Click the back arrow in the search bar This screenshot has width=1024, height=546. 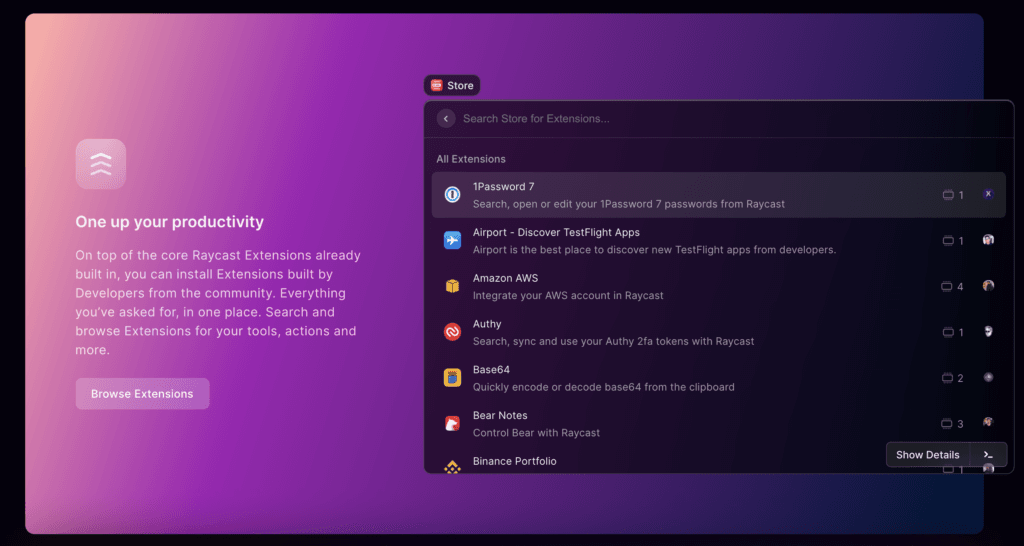pos(446,119)
